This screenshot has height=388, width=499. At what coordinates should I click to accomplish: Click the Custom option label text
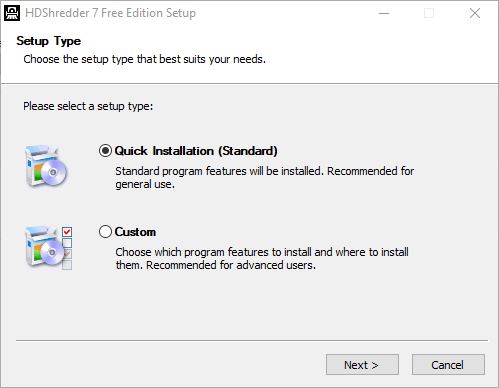pos(135,232)
